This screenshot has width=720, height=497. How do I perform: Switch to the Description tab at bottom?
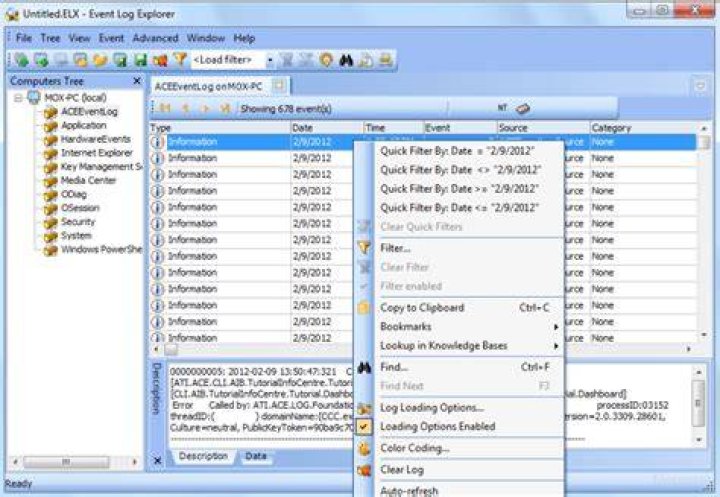[203, 456]
